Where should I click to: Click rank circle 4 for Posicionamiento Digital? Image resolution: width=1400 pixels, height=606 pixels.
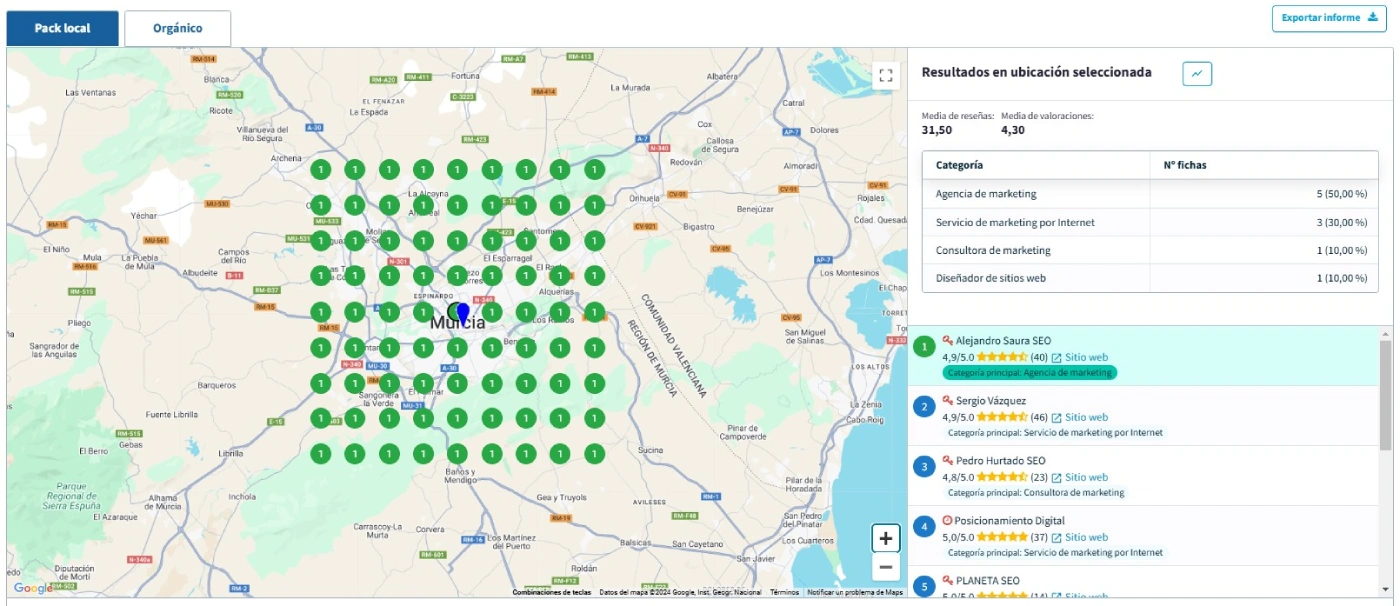tap(925, 527)
